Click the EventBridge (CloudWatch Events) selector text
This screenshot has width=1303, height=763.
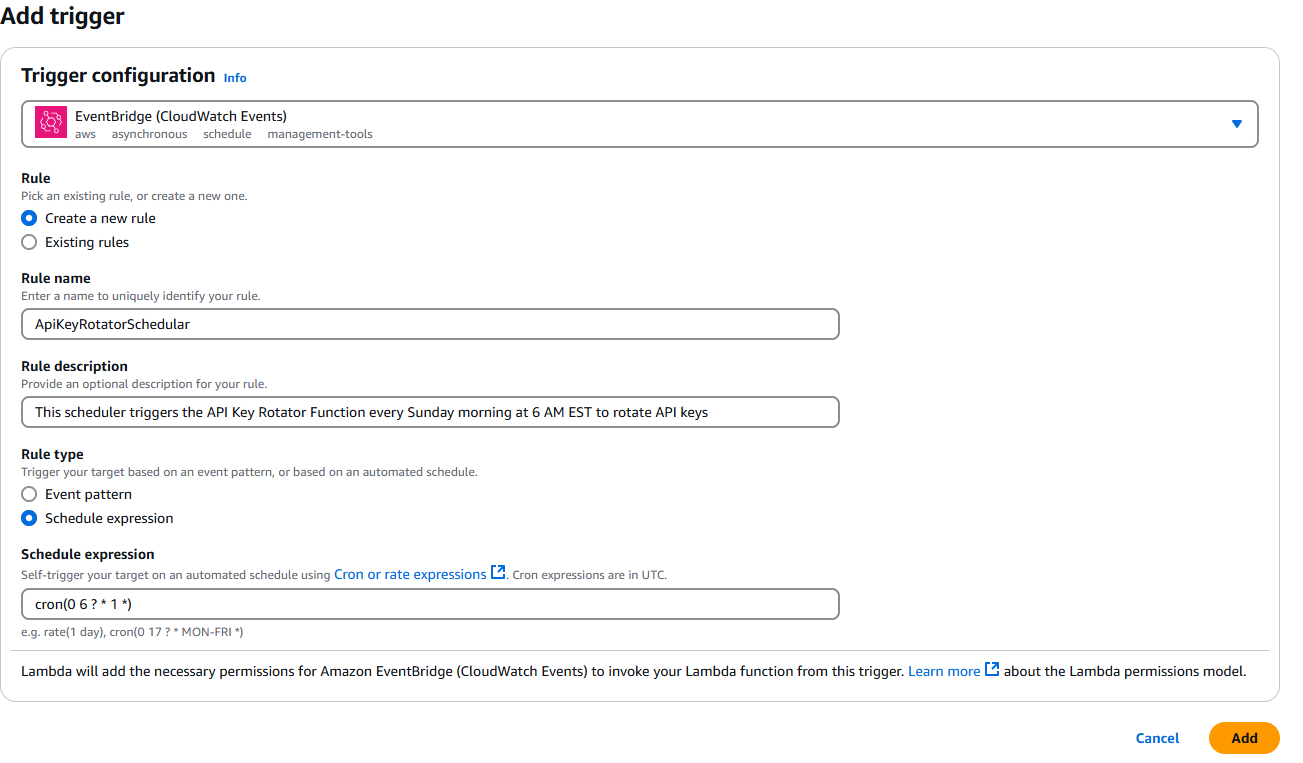pos(181,116)
